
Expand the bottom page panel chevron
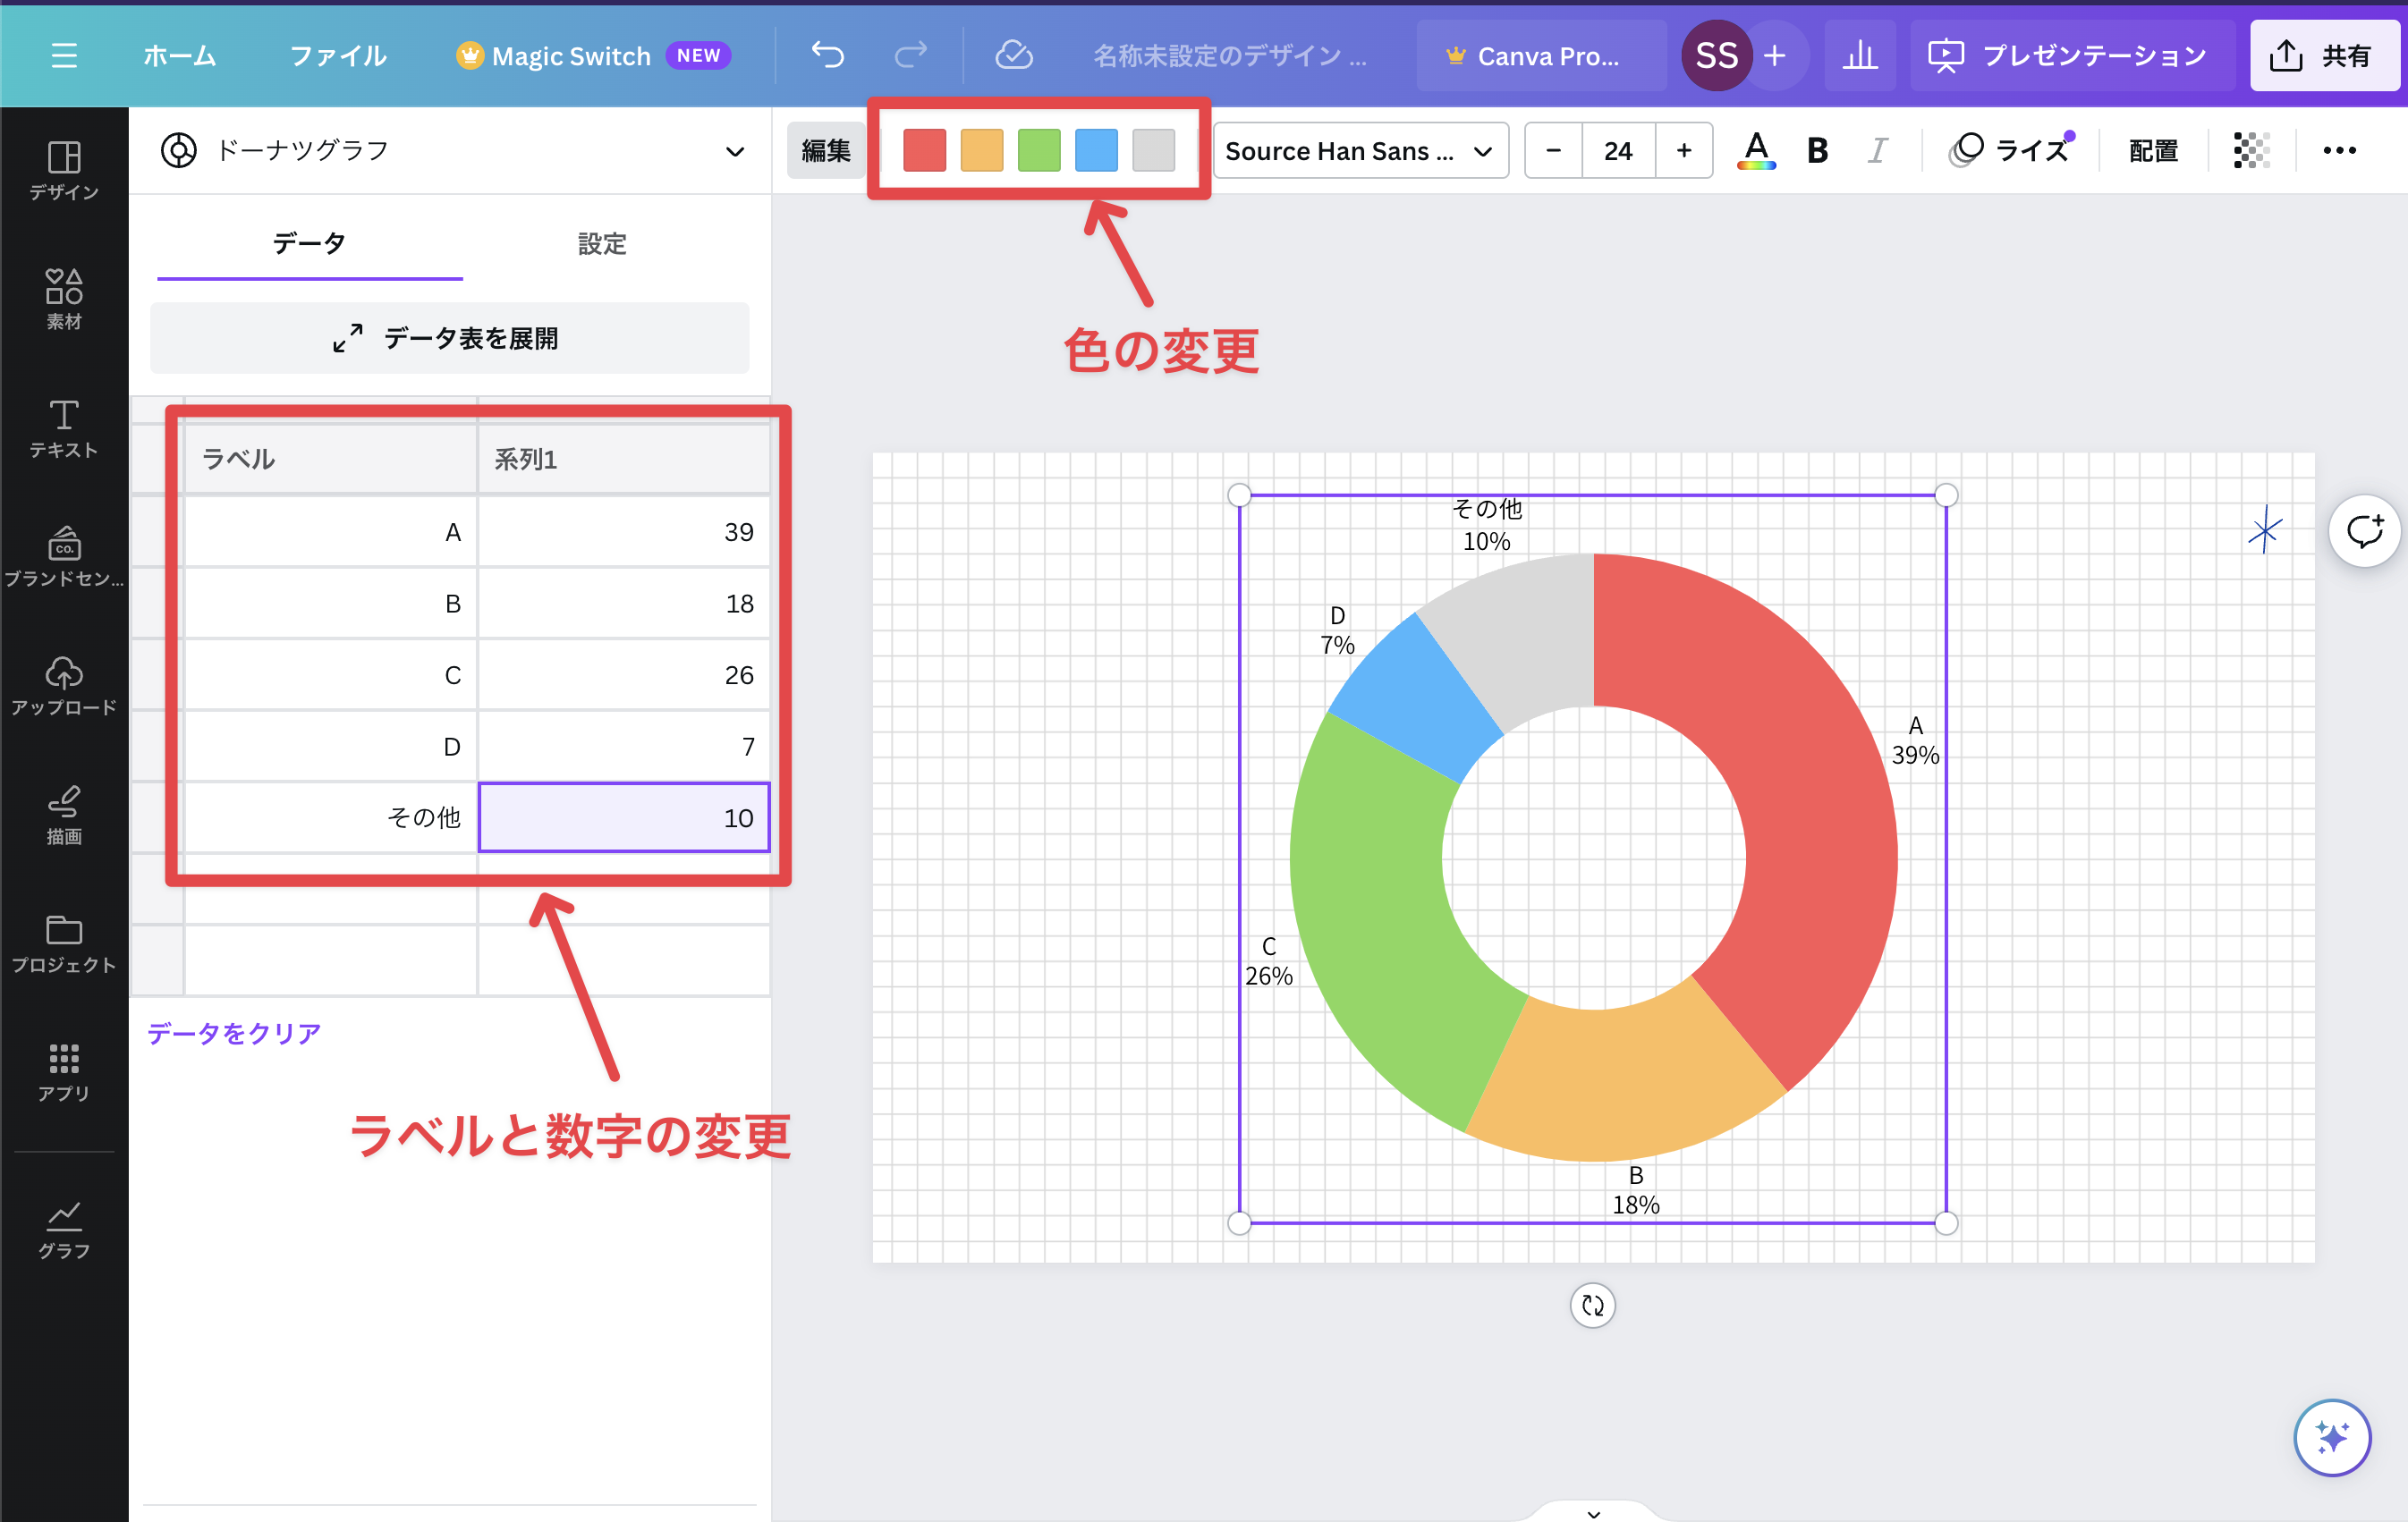[1593, 1513]
